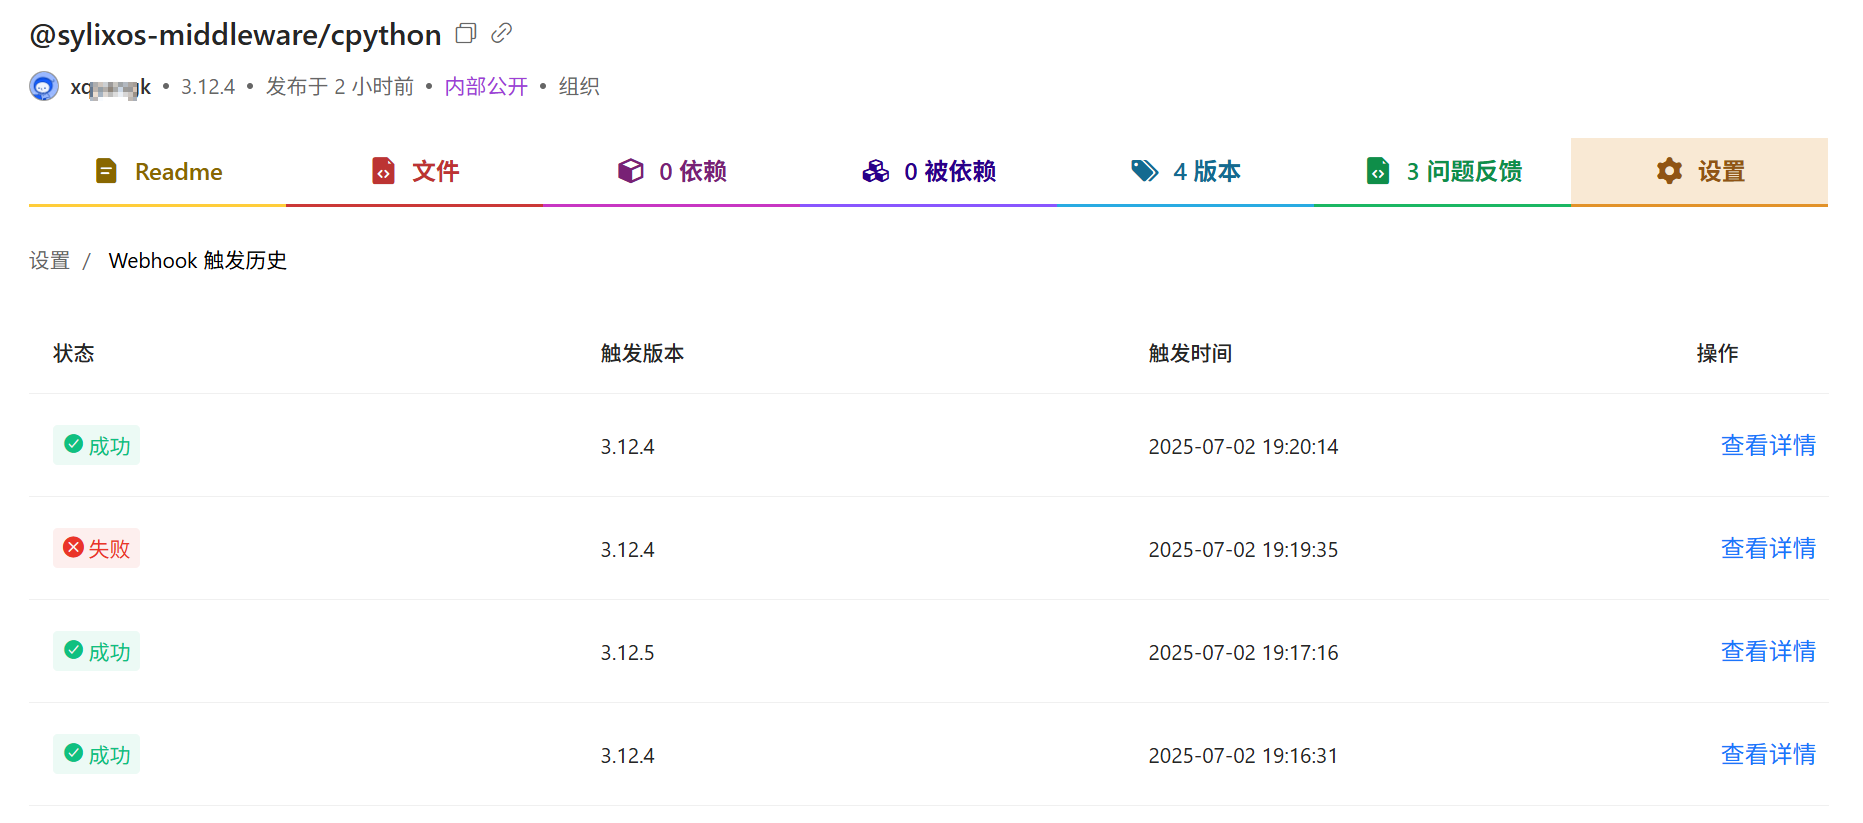Click the versions tag icon
Image resolution: width=1863 pixels, height=823 pixels.
[1144, 171]
